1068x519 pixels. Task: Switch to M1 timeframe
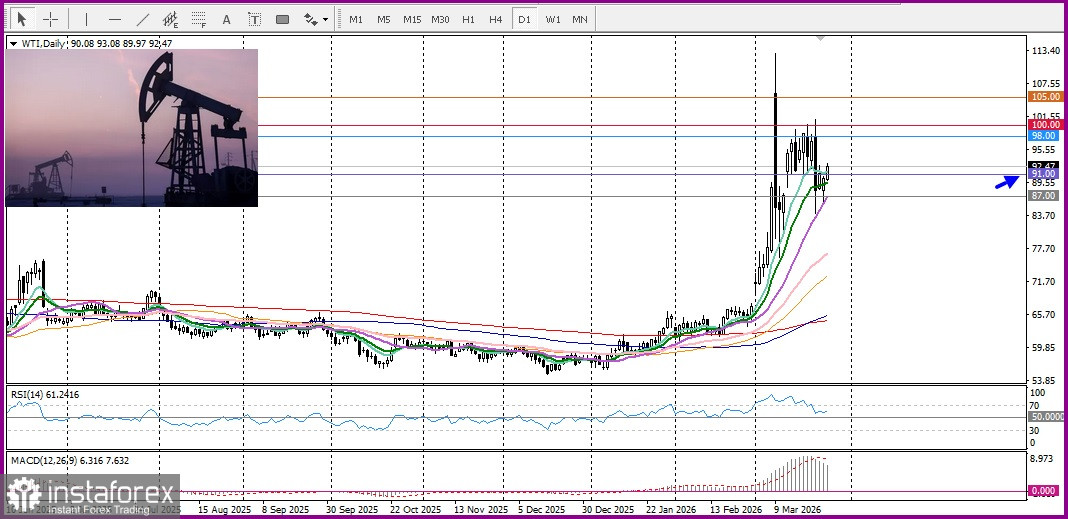(x=356, y=19)
